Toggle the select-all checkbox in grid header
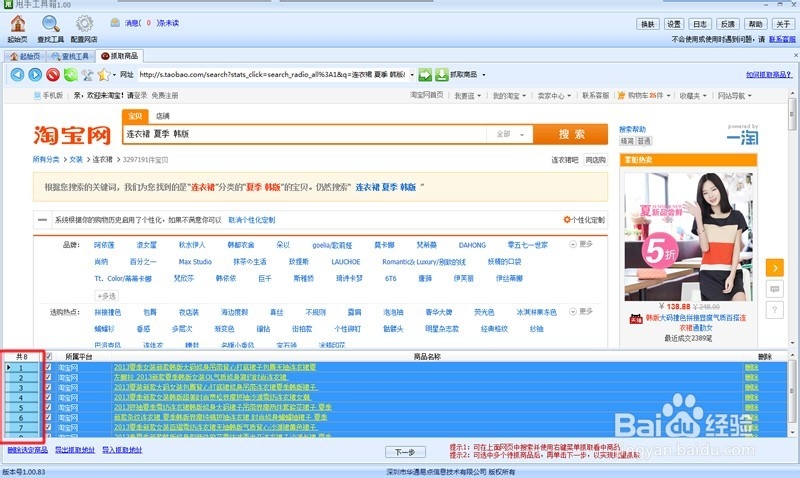Viewport: 800px width, 478px height. click(x=48, y=357)
